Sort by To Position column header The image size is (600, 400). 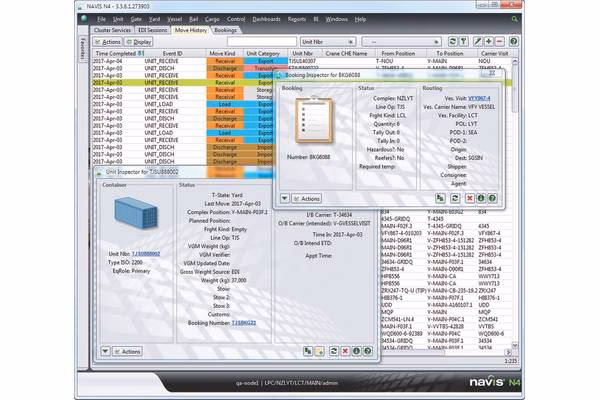(x=450, y=54)
